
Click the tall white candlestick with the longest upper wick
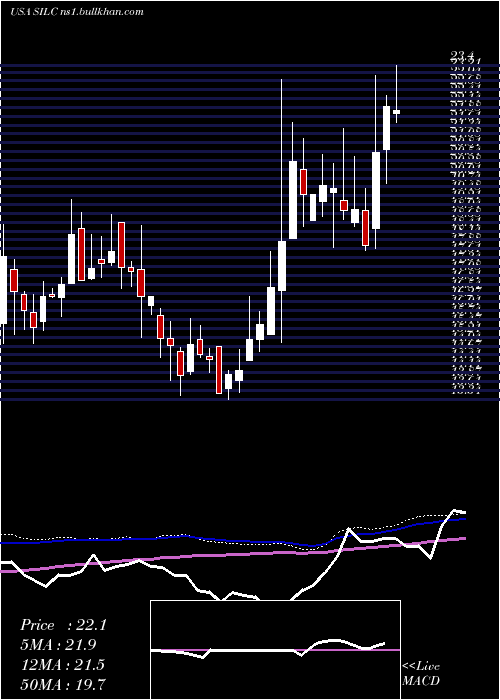tap(282, 266)
